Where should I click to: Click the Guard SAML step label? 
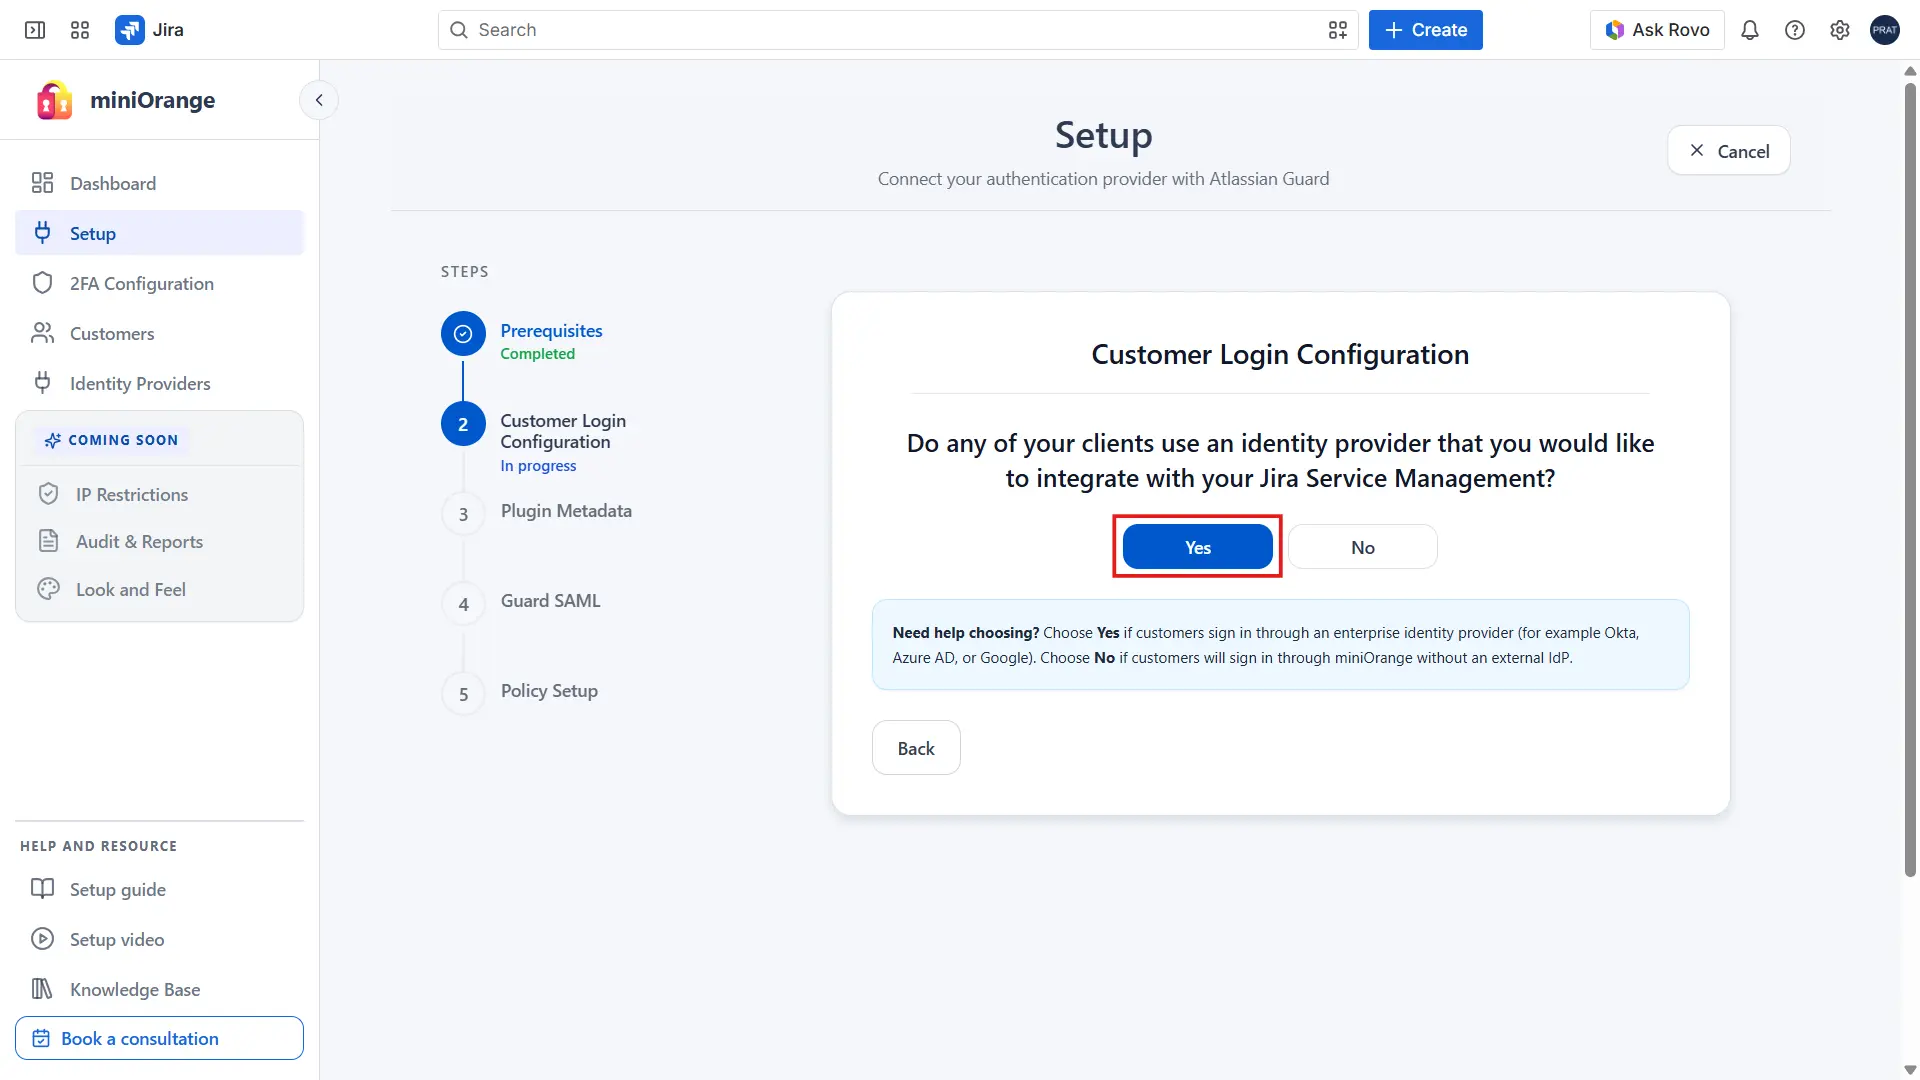coord(551,601)
